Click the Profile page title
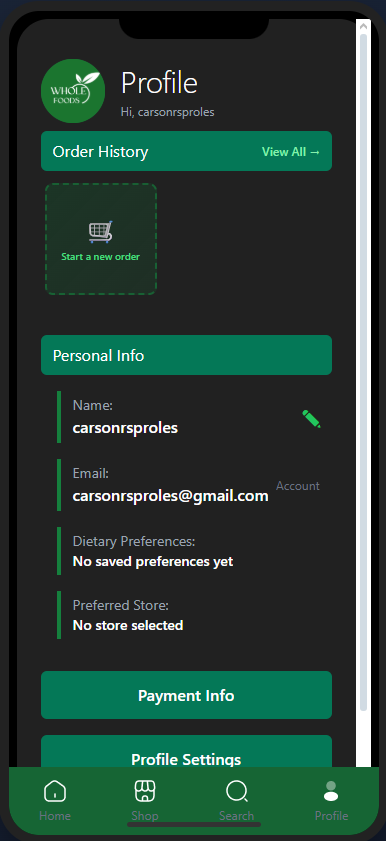This screenshot has width=386, height=841. click(x=159, y=83)
